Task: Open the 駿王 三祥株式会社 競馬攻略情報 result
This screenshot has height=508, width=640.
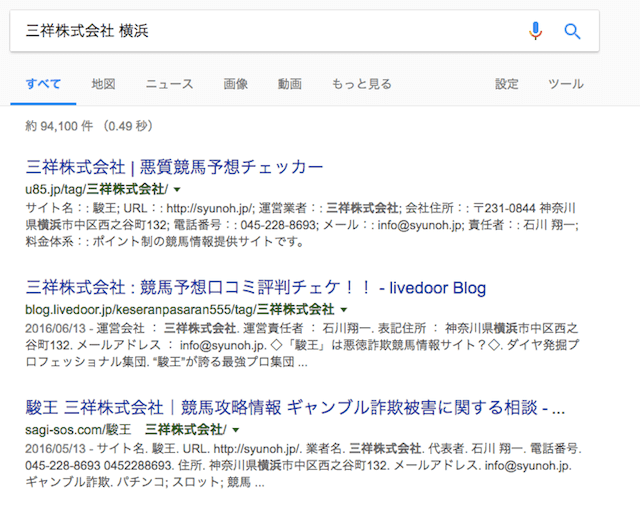Action: [x=295, y=408]
